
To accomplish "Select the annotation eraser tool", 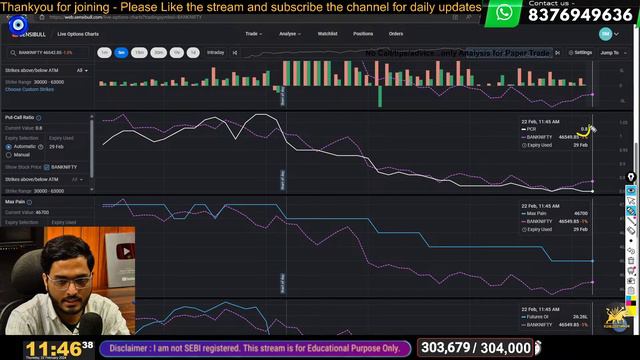I will [631, 231].
